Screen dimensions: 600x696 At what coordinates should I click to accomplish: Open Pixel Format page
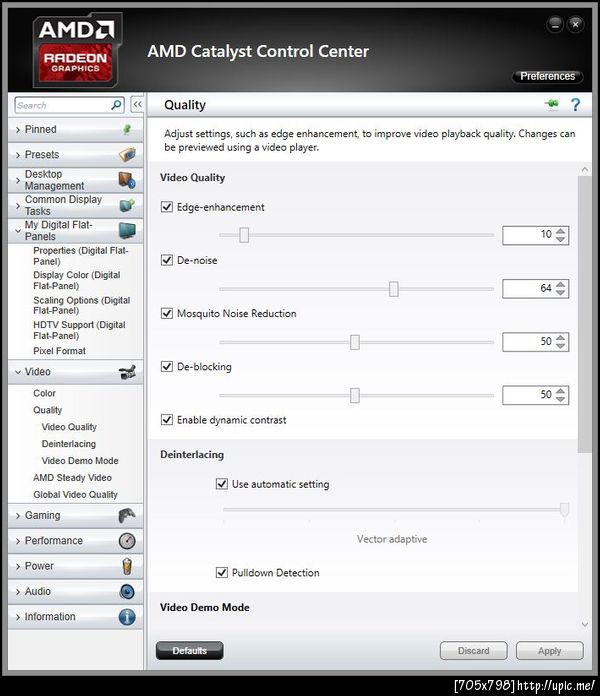(59, 351)
